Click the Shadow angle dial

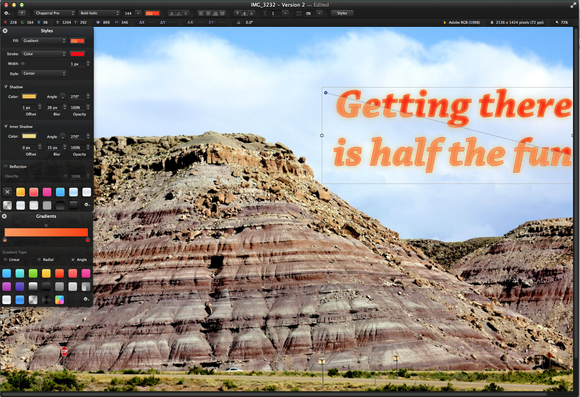[62, 97]
